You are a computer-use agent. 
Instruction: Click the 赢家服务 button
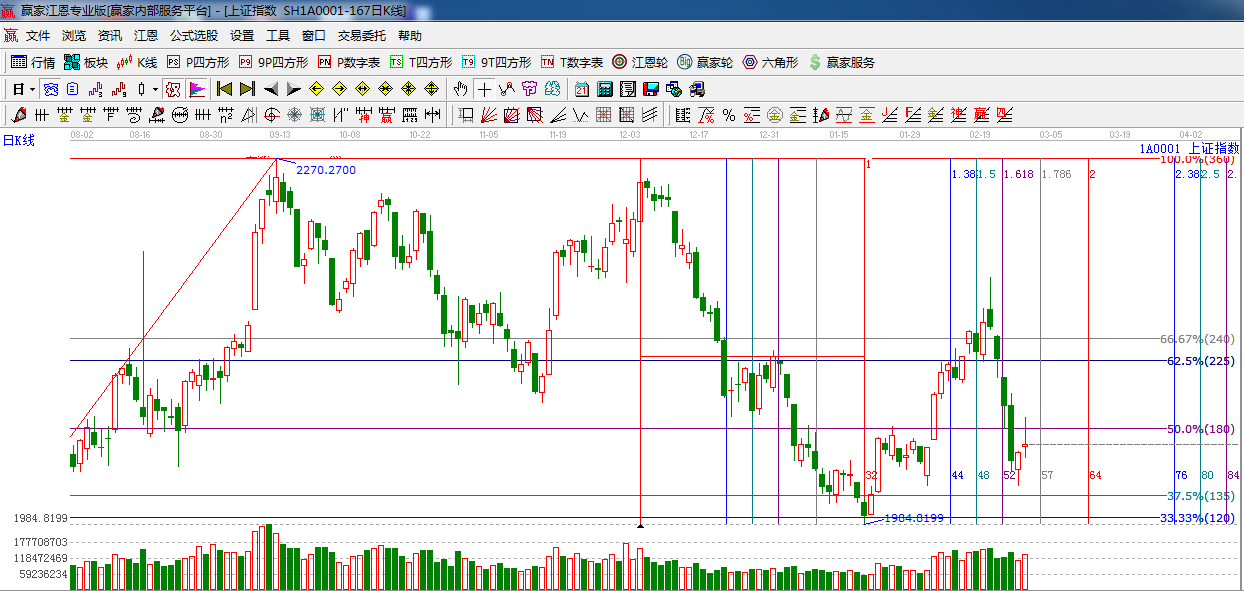coord(841,62)
